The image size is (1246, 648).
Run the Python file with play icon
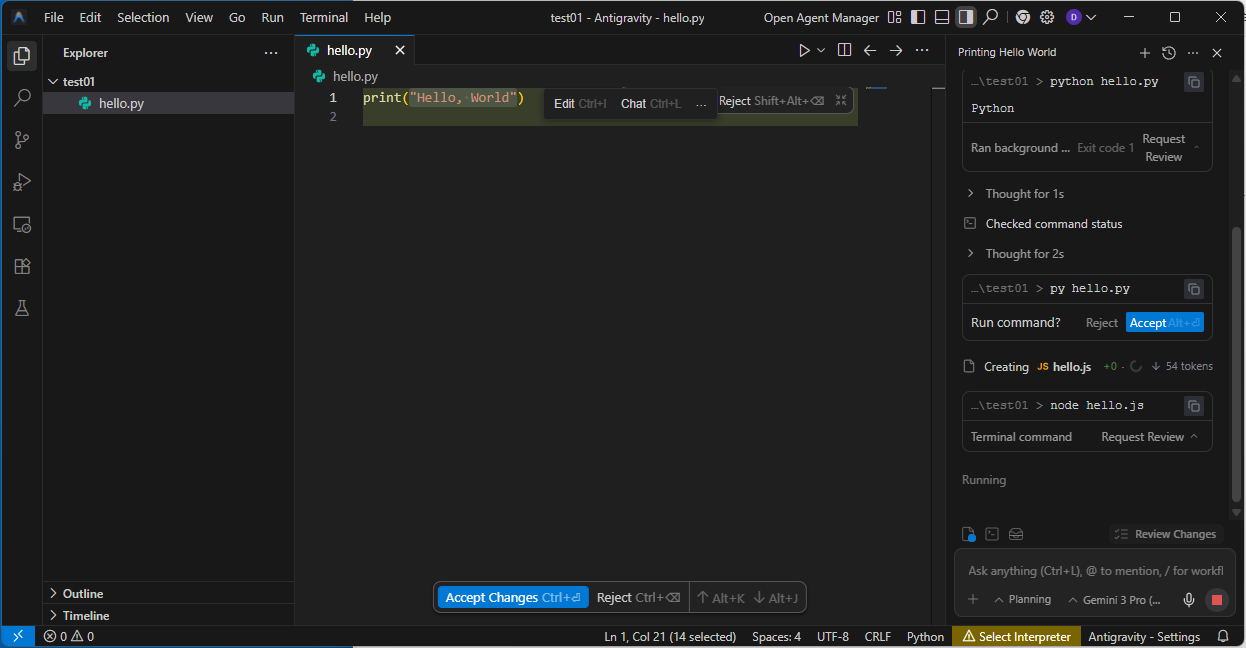(x=804, y=50)
